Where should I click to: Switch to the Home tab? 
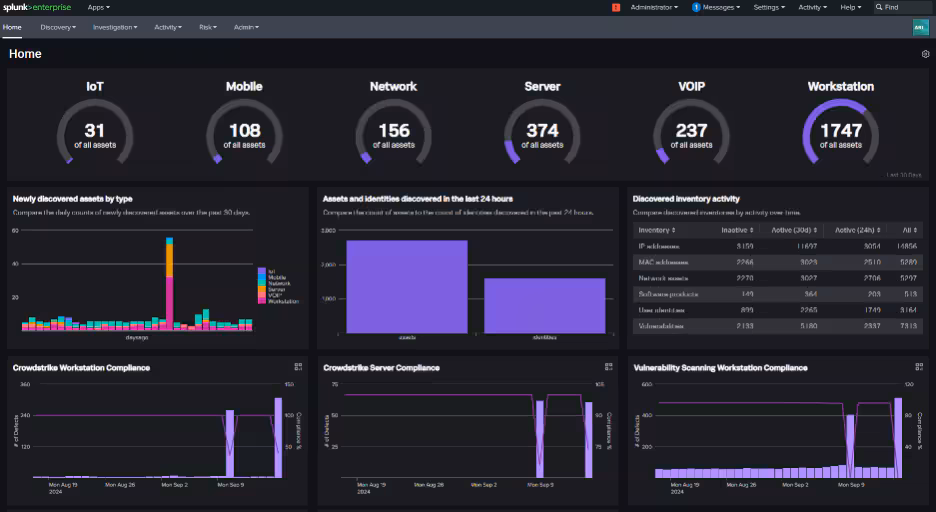click(12, 27)
